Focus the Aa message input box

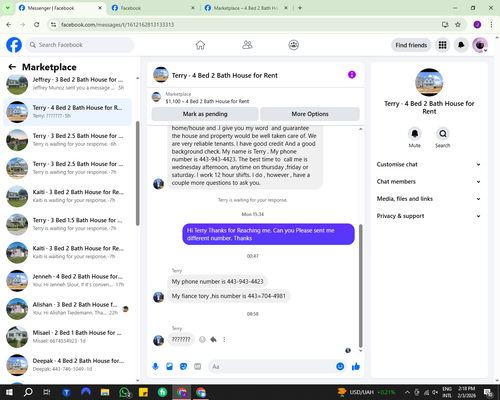272,367
